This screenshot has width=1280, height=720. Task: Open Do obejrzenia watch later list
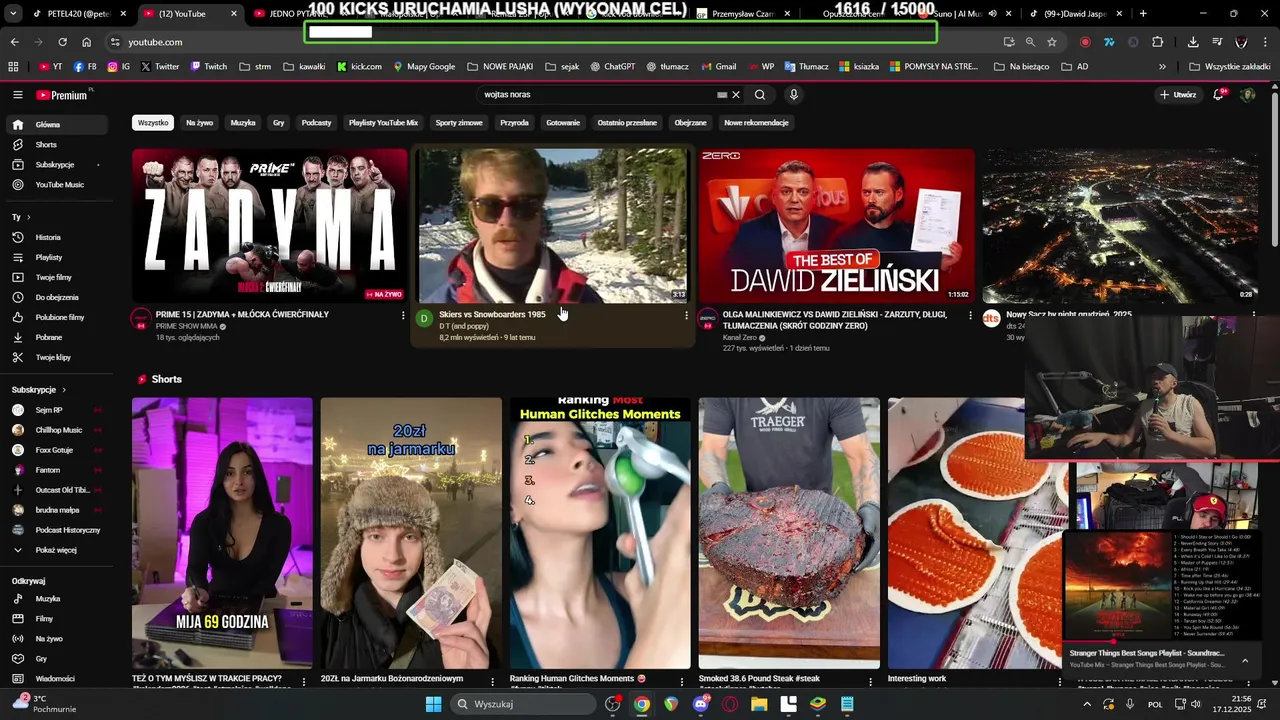pos(56,298)
